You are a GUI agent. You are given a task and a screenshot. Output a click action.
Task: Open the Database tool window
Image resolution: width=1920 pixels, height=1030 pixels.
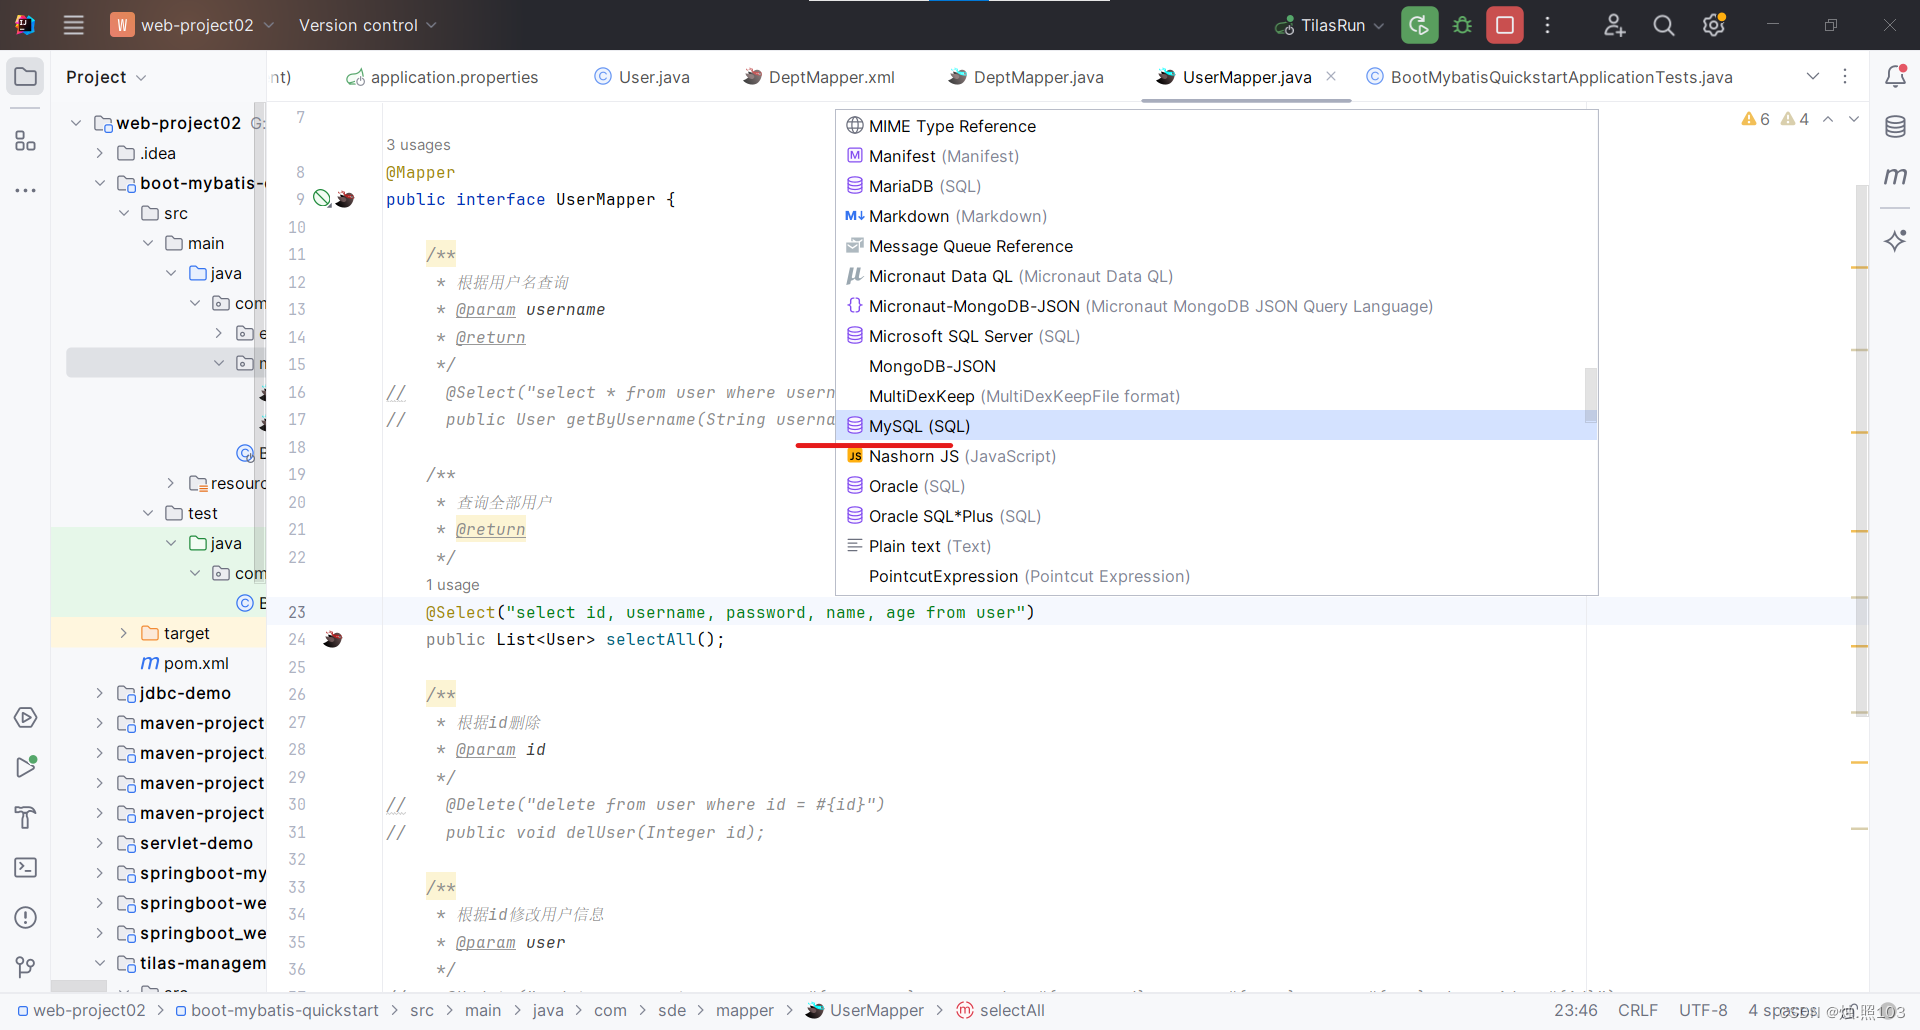click(x=1895, y=127)
